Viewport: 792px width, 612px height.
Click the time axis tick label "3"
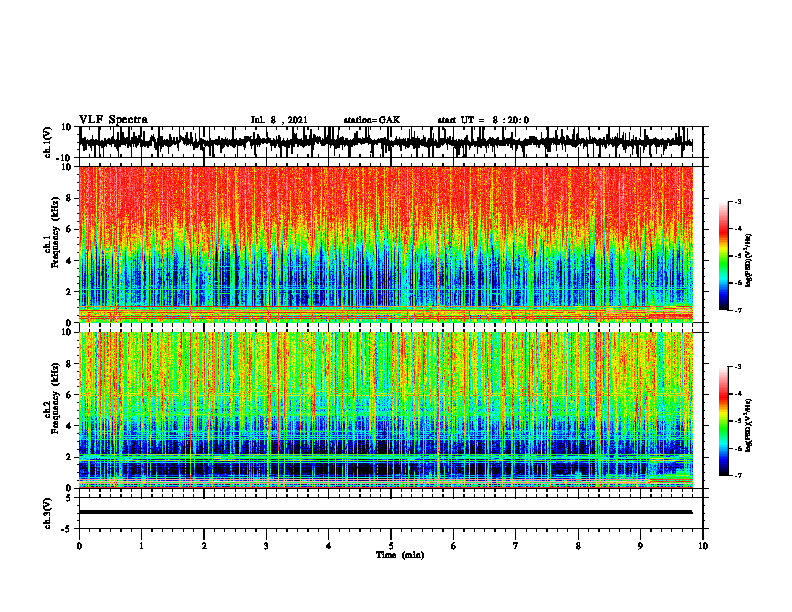click(266, 546)
